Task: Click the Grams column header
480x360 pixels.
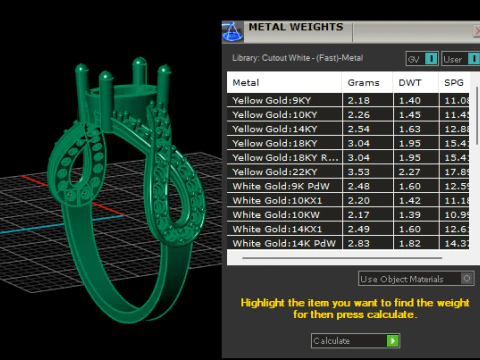Action: (367, 82)
